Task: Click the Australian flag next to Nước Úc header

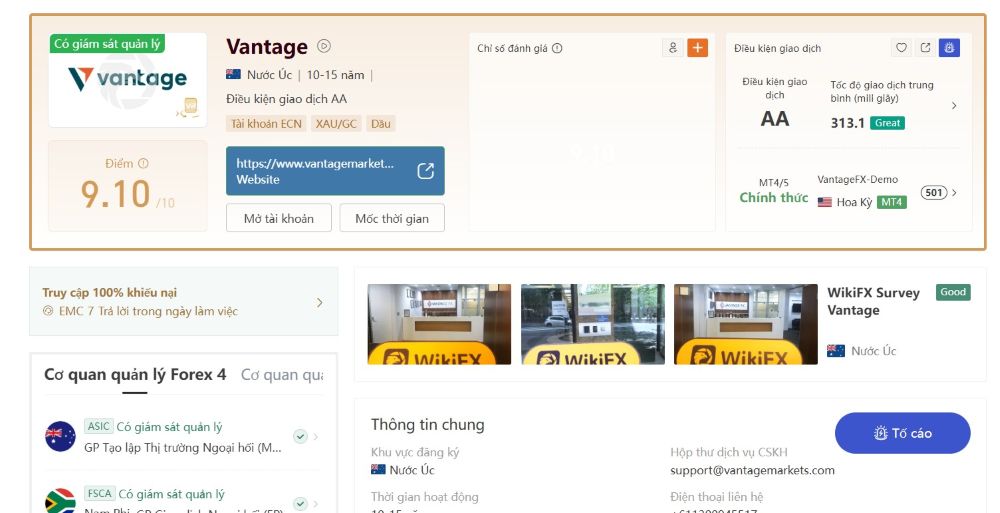Action: pos(233,75)
